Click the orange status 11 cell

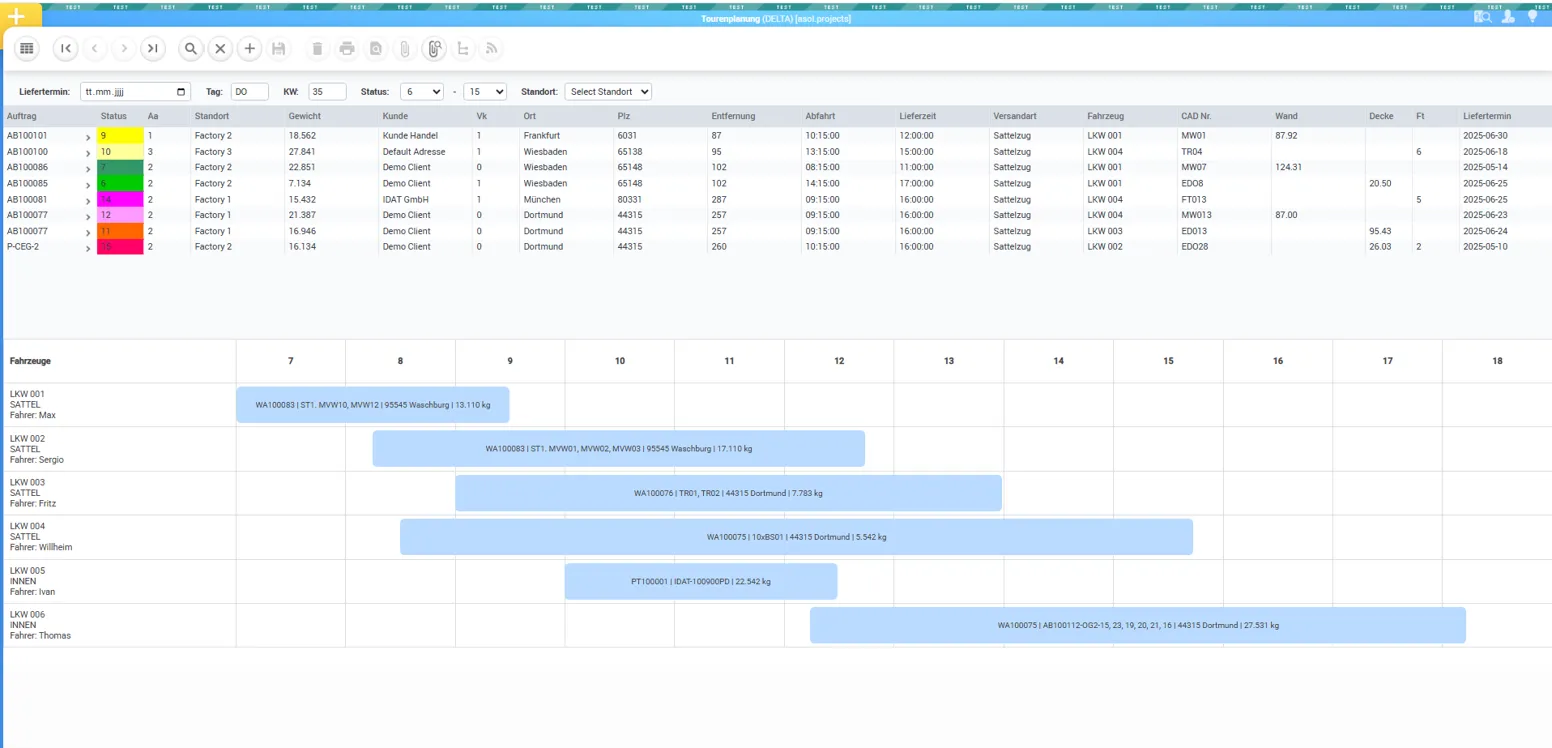120,231
